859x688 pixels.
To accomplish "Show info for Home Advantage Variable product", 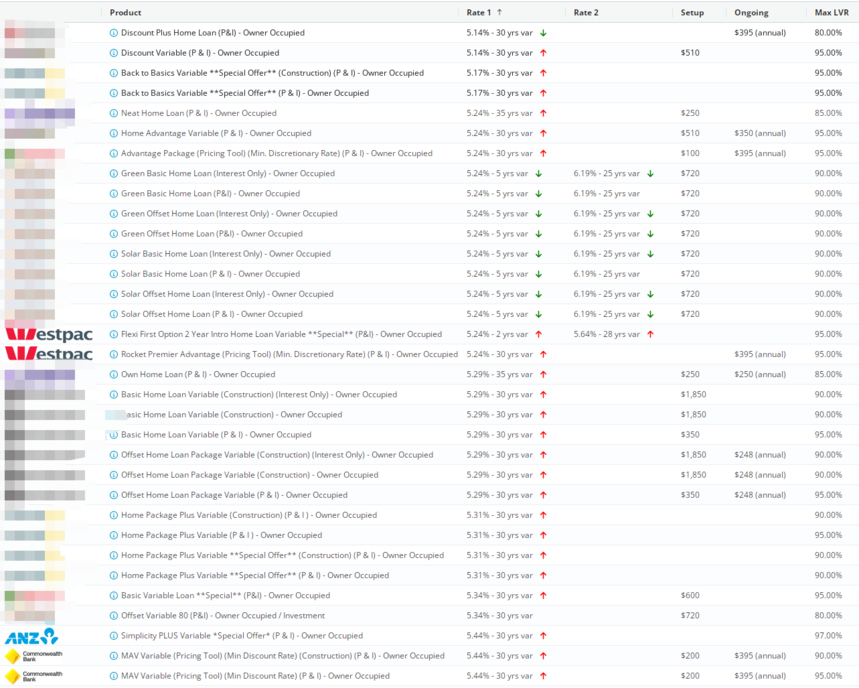I will coord(113,134).
